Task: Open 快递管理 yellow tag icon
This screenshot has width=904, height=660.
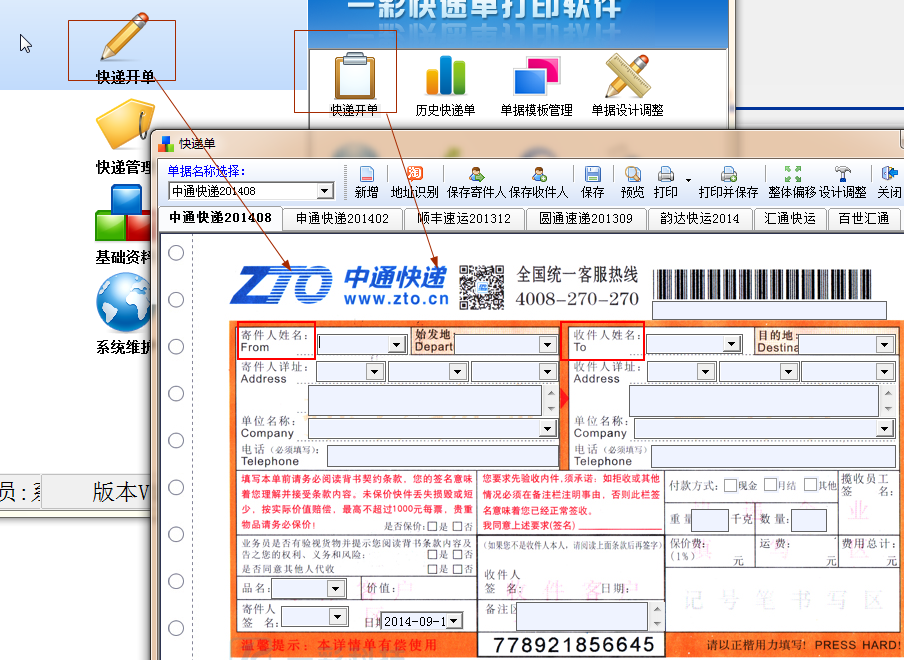Action: pos(125,125)
